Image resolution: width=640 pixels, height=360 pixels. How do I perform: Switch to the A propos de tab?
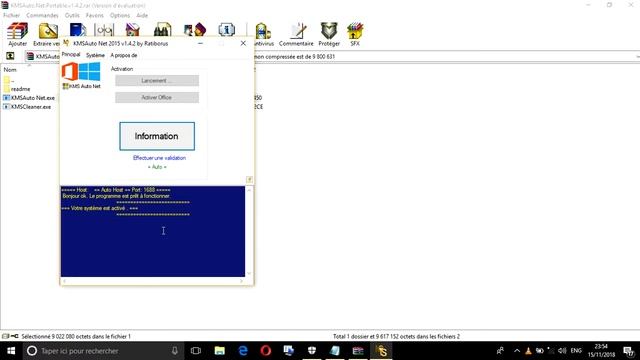pyautogui.click(x=124, y=55)
